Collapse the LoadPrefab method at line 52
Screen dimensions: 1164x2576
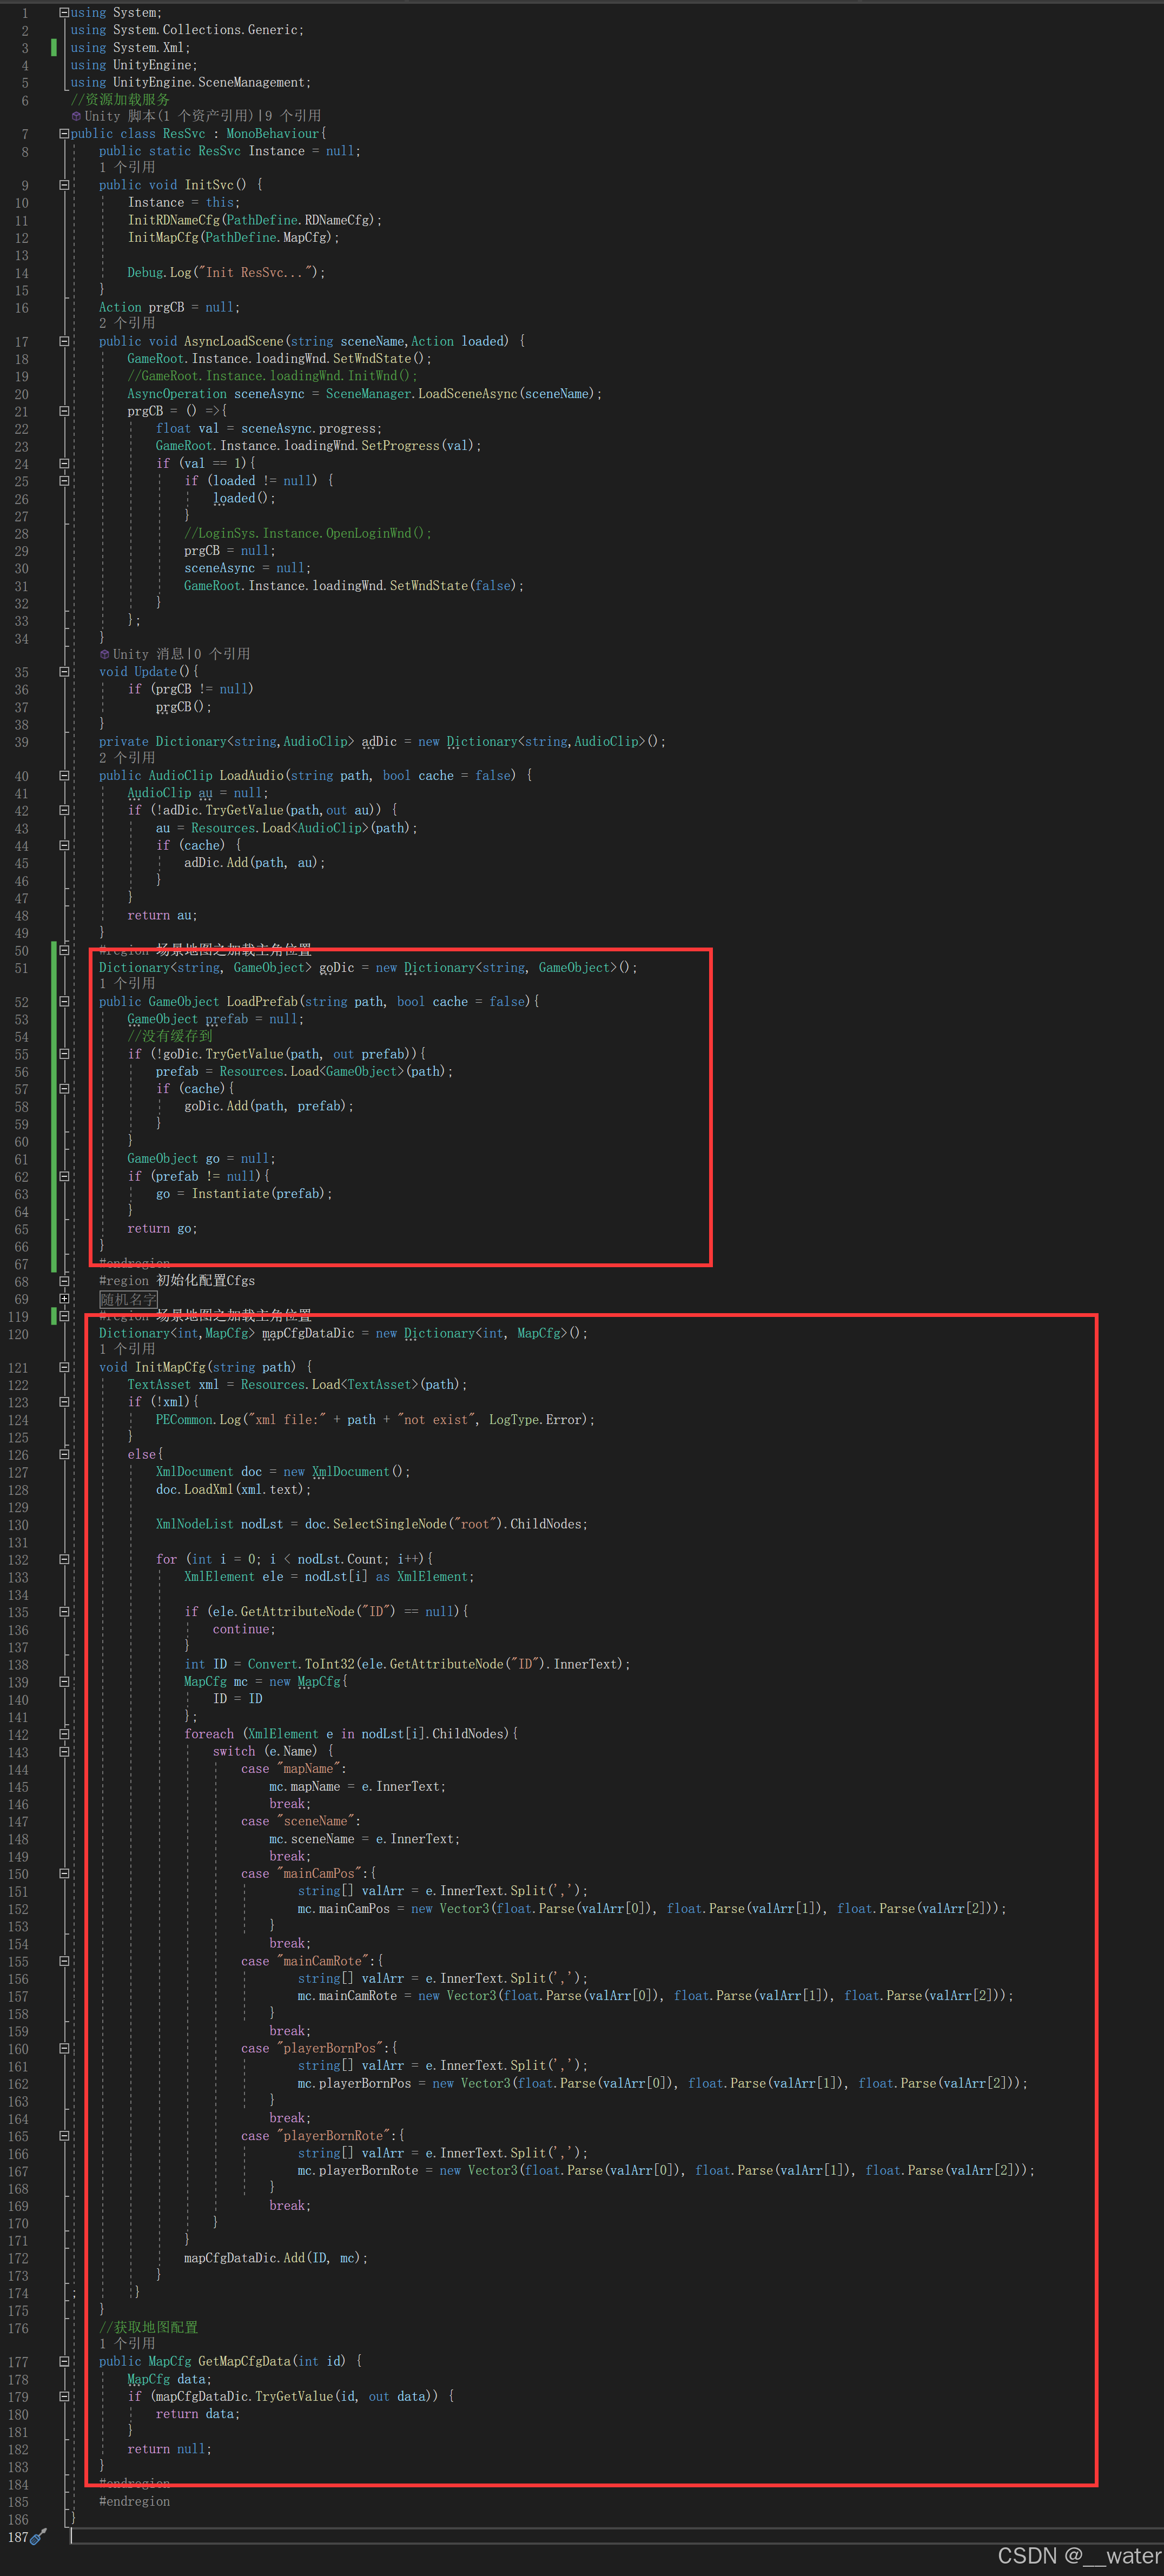tap(64, 1001)
